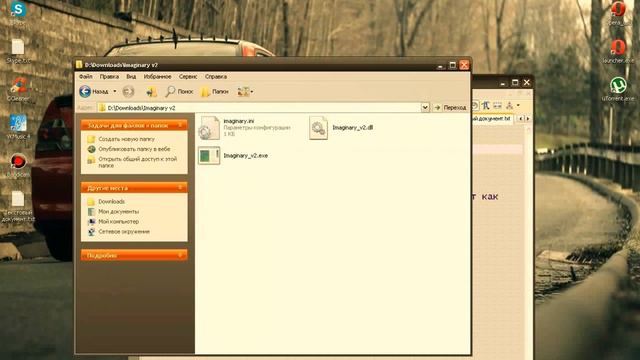Image resolution: width=640 pixels, height=360 pixels.
Task: Click the Переход go button
Action: click(450, 108)
